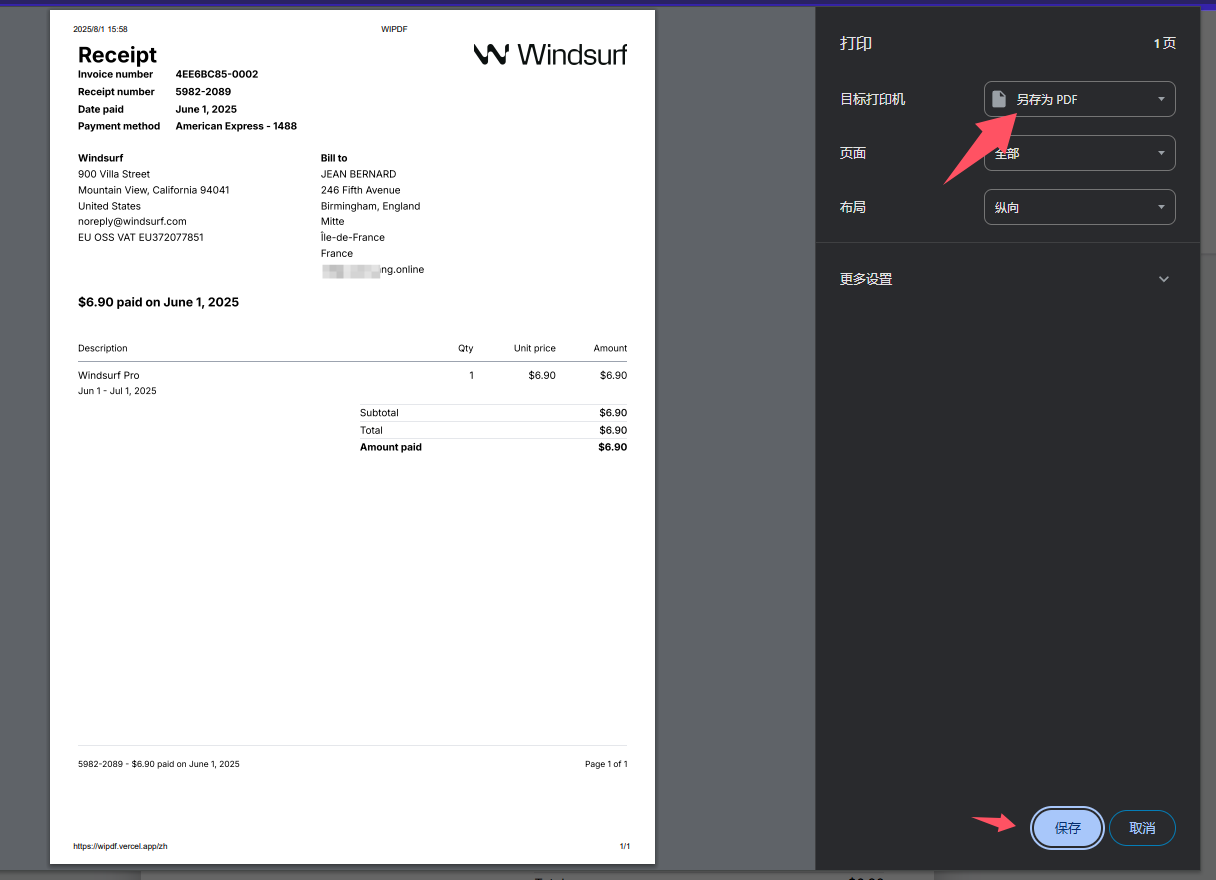Click the Bill to label
Viewport: 1216px width, 880px height.
pyautogui.click(x=334, y=158)
